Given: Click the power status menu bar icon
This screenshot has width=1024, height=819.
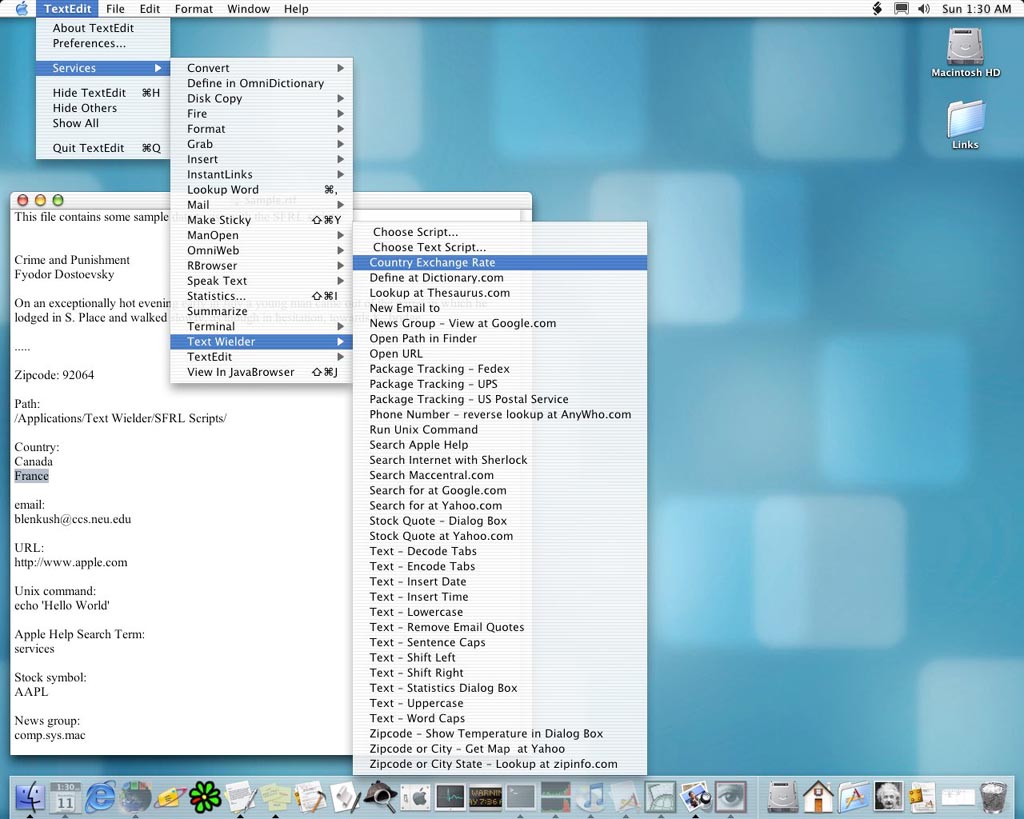Looking at the screenshot, I should pos(877,8).
